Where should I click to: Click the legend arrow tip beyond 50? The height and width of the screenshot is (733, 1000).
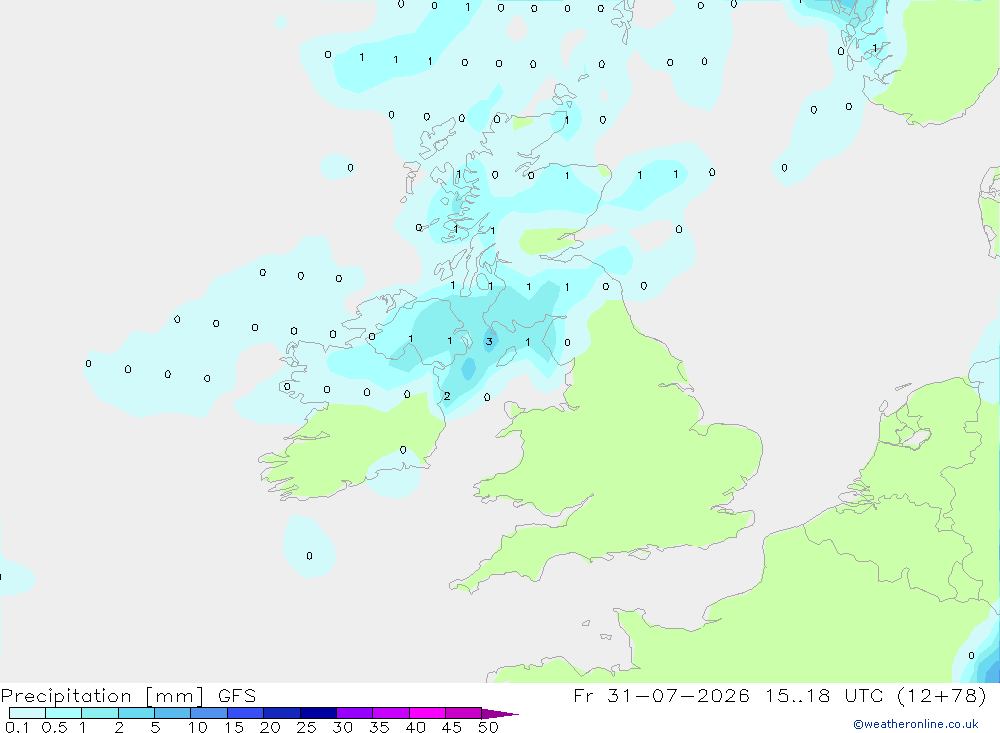(x=500, y=713)
